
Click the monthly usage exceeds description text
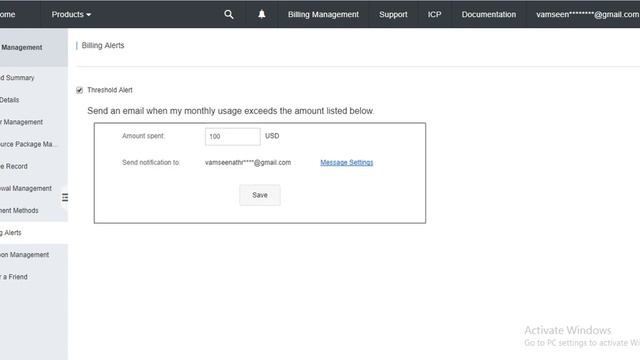click(231, 111)
